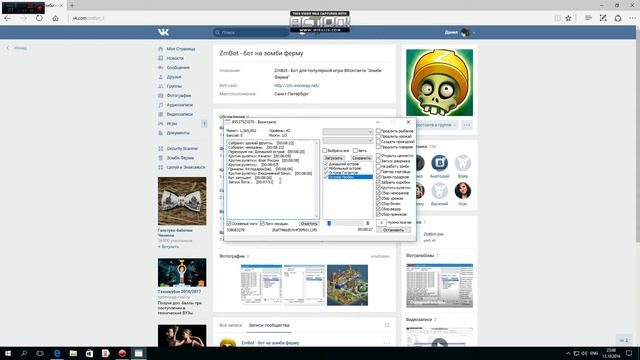Open first dropdown in bot window

point(348,132)
